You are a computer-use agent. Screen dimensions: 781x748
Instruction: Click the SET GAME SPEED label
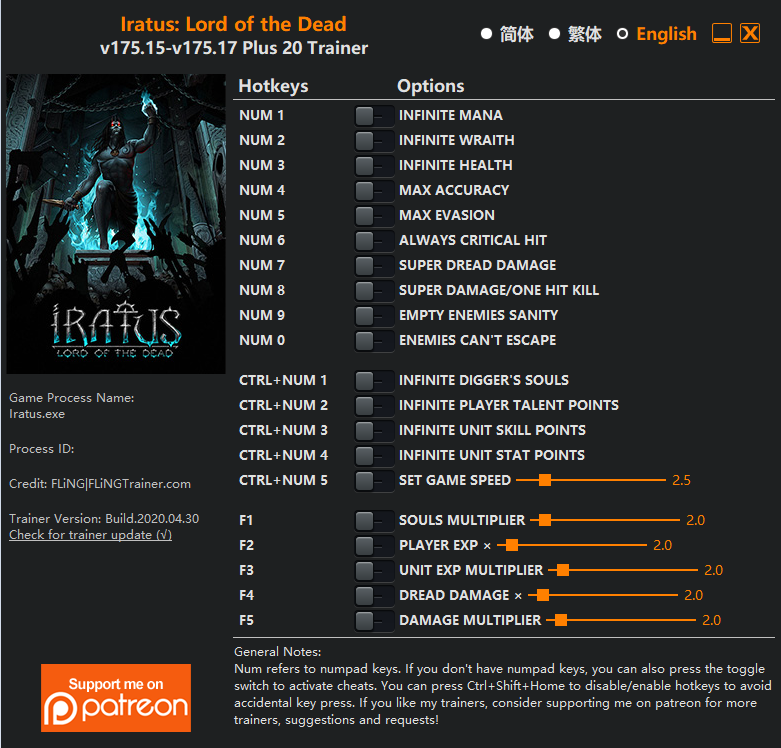click(455, 481)
